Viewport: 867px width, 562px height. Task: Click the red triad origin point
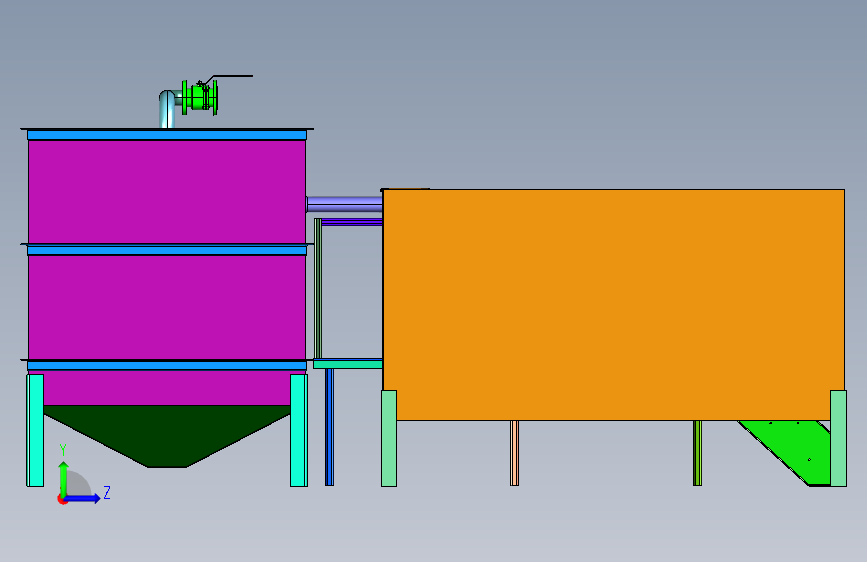point(62,499)
